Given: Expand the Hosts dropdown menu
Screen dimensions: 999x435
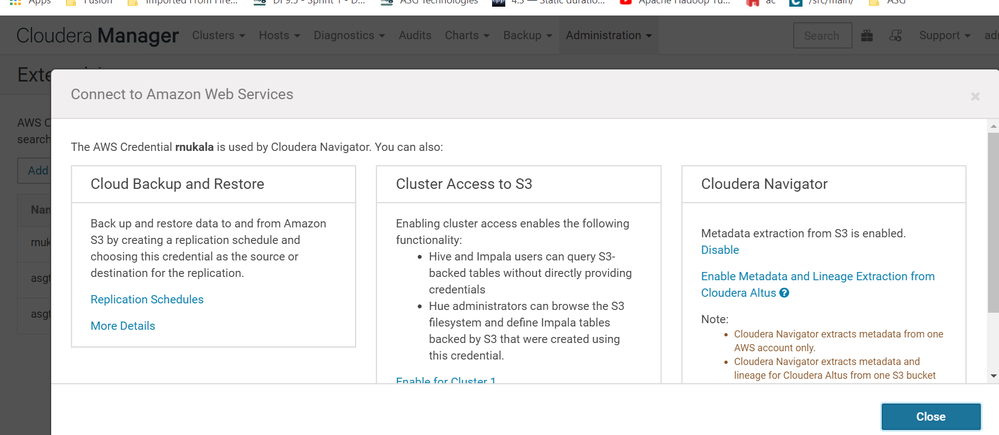Looking at the screenshot, I should point(279,36).
